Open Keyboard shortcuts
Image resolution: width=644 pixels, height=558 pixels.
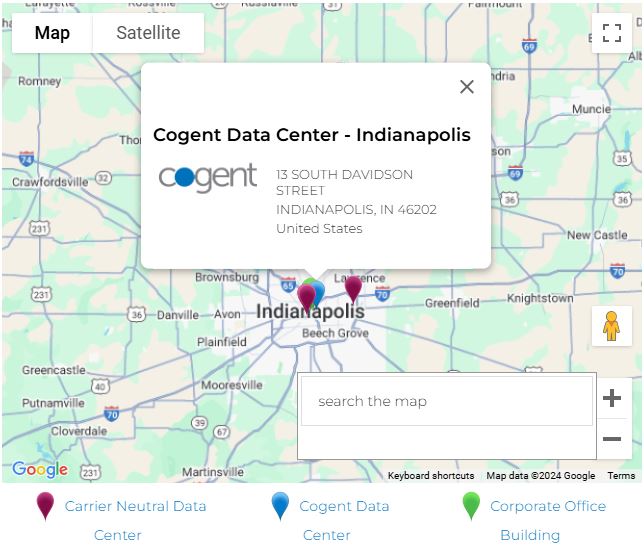pyautogui.click(x=431, y=476)
